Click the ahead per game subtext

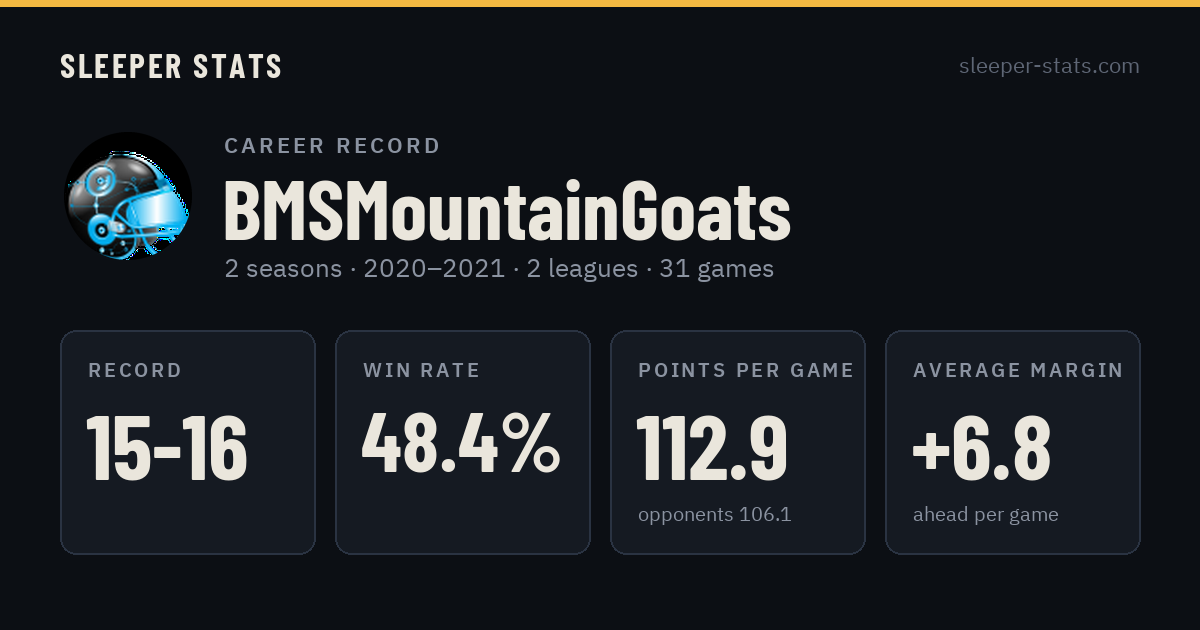(x=986, y=515)
